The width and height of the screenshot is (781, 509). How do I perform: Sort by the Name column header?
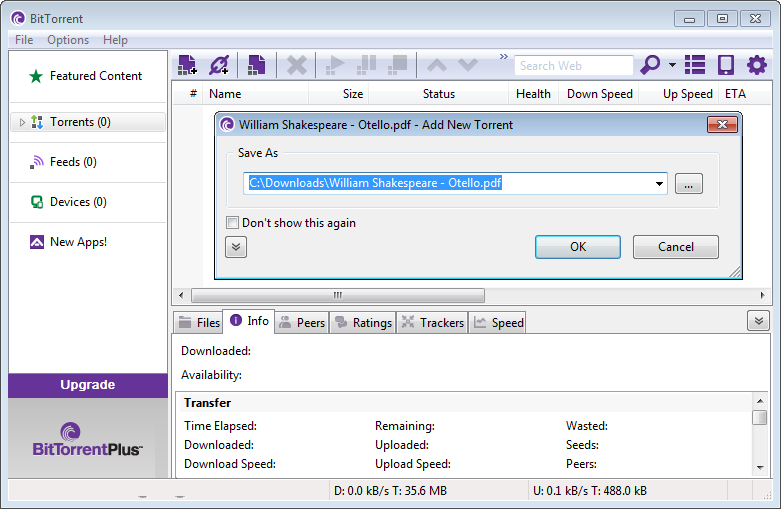click(x=256, y=94)
